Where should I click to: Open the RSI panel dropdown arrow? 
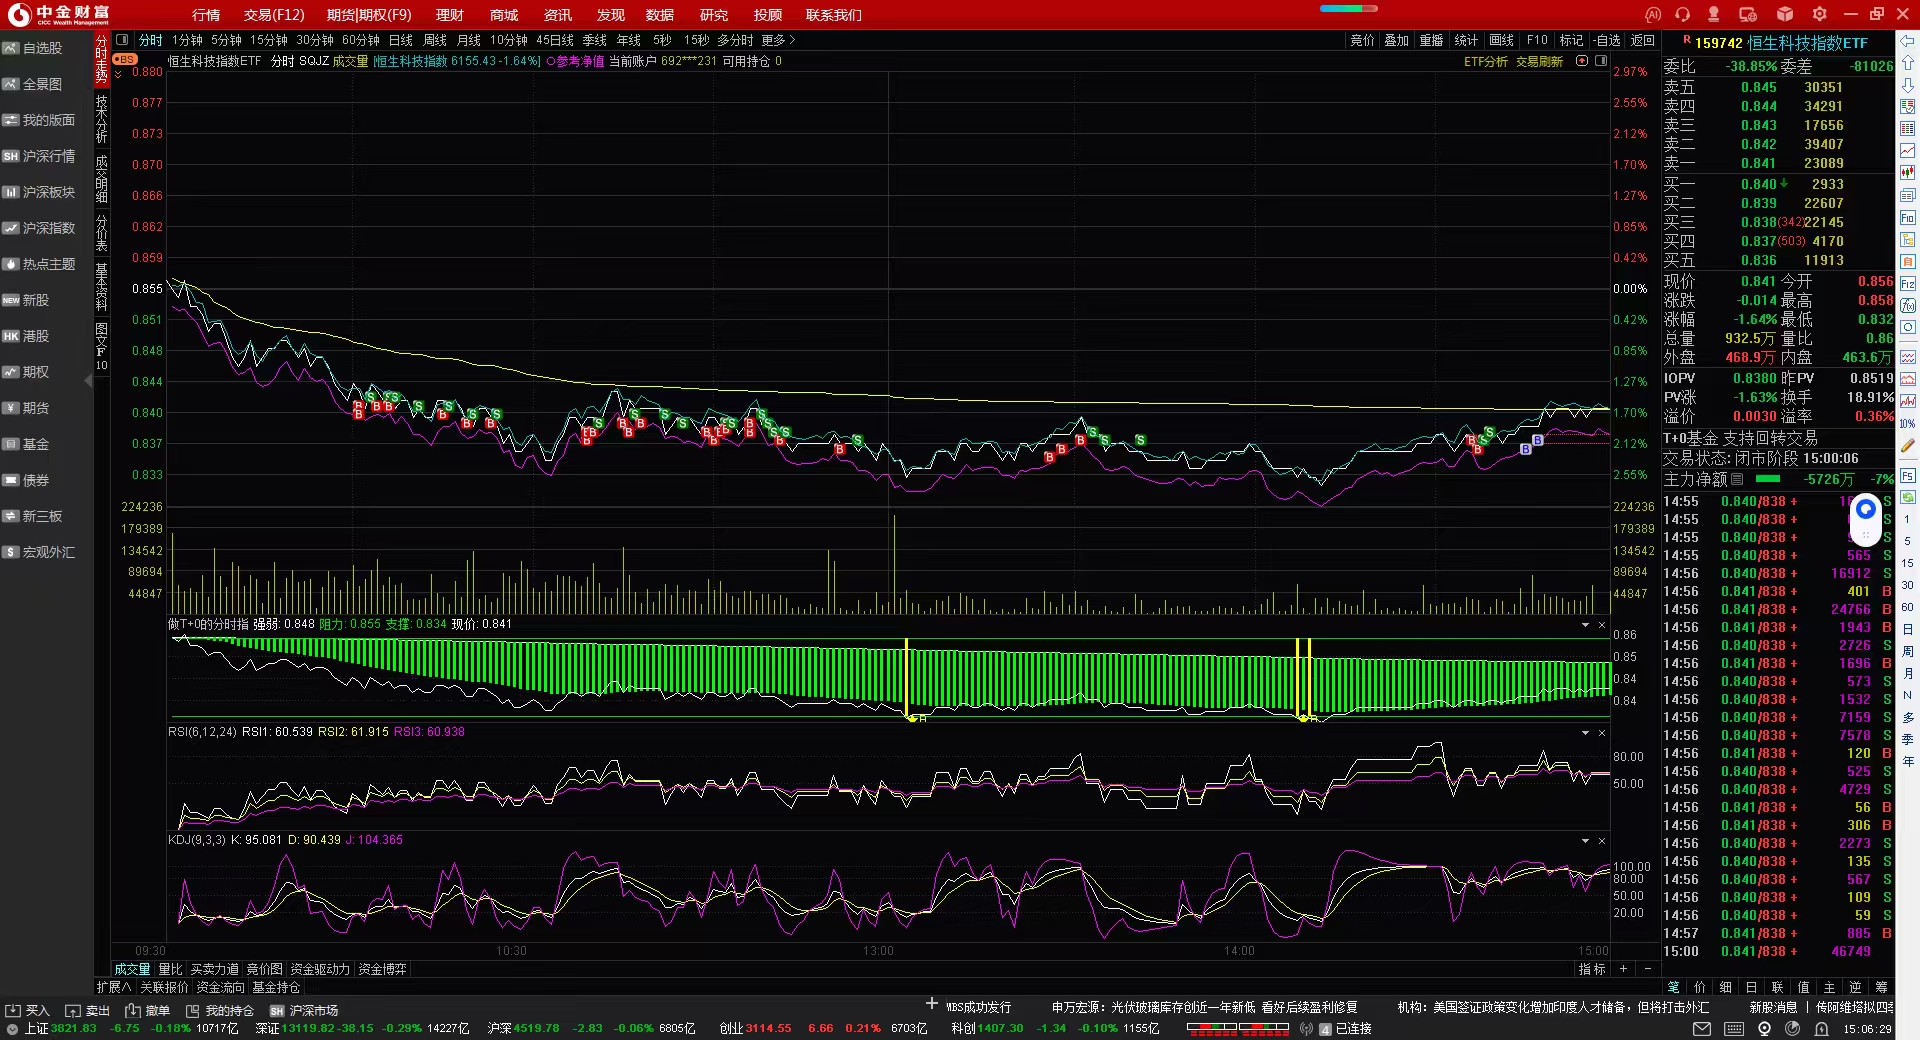click(1585, 733)
